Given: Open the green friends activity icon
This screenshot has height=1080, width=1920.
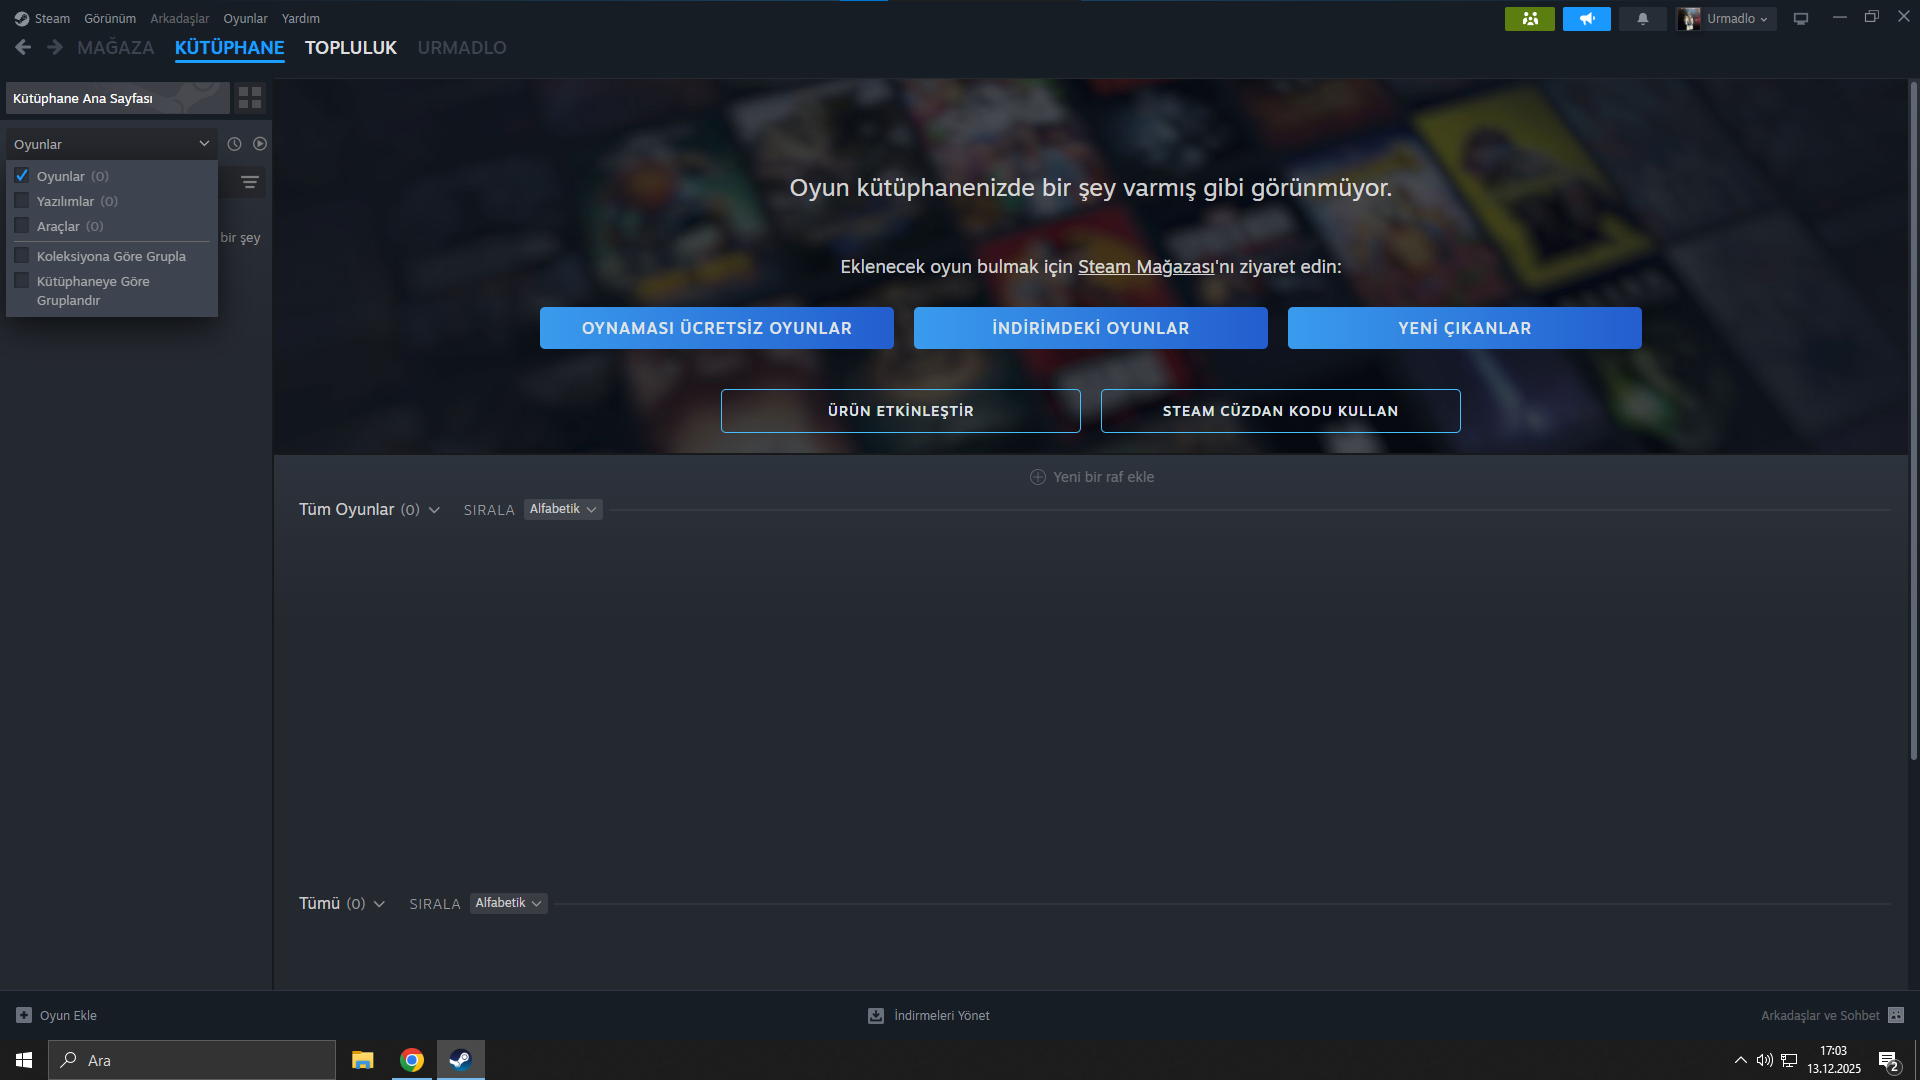Looking at the screenshot, I should pos(1530,19).
